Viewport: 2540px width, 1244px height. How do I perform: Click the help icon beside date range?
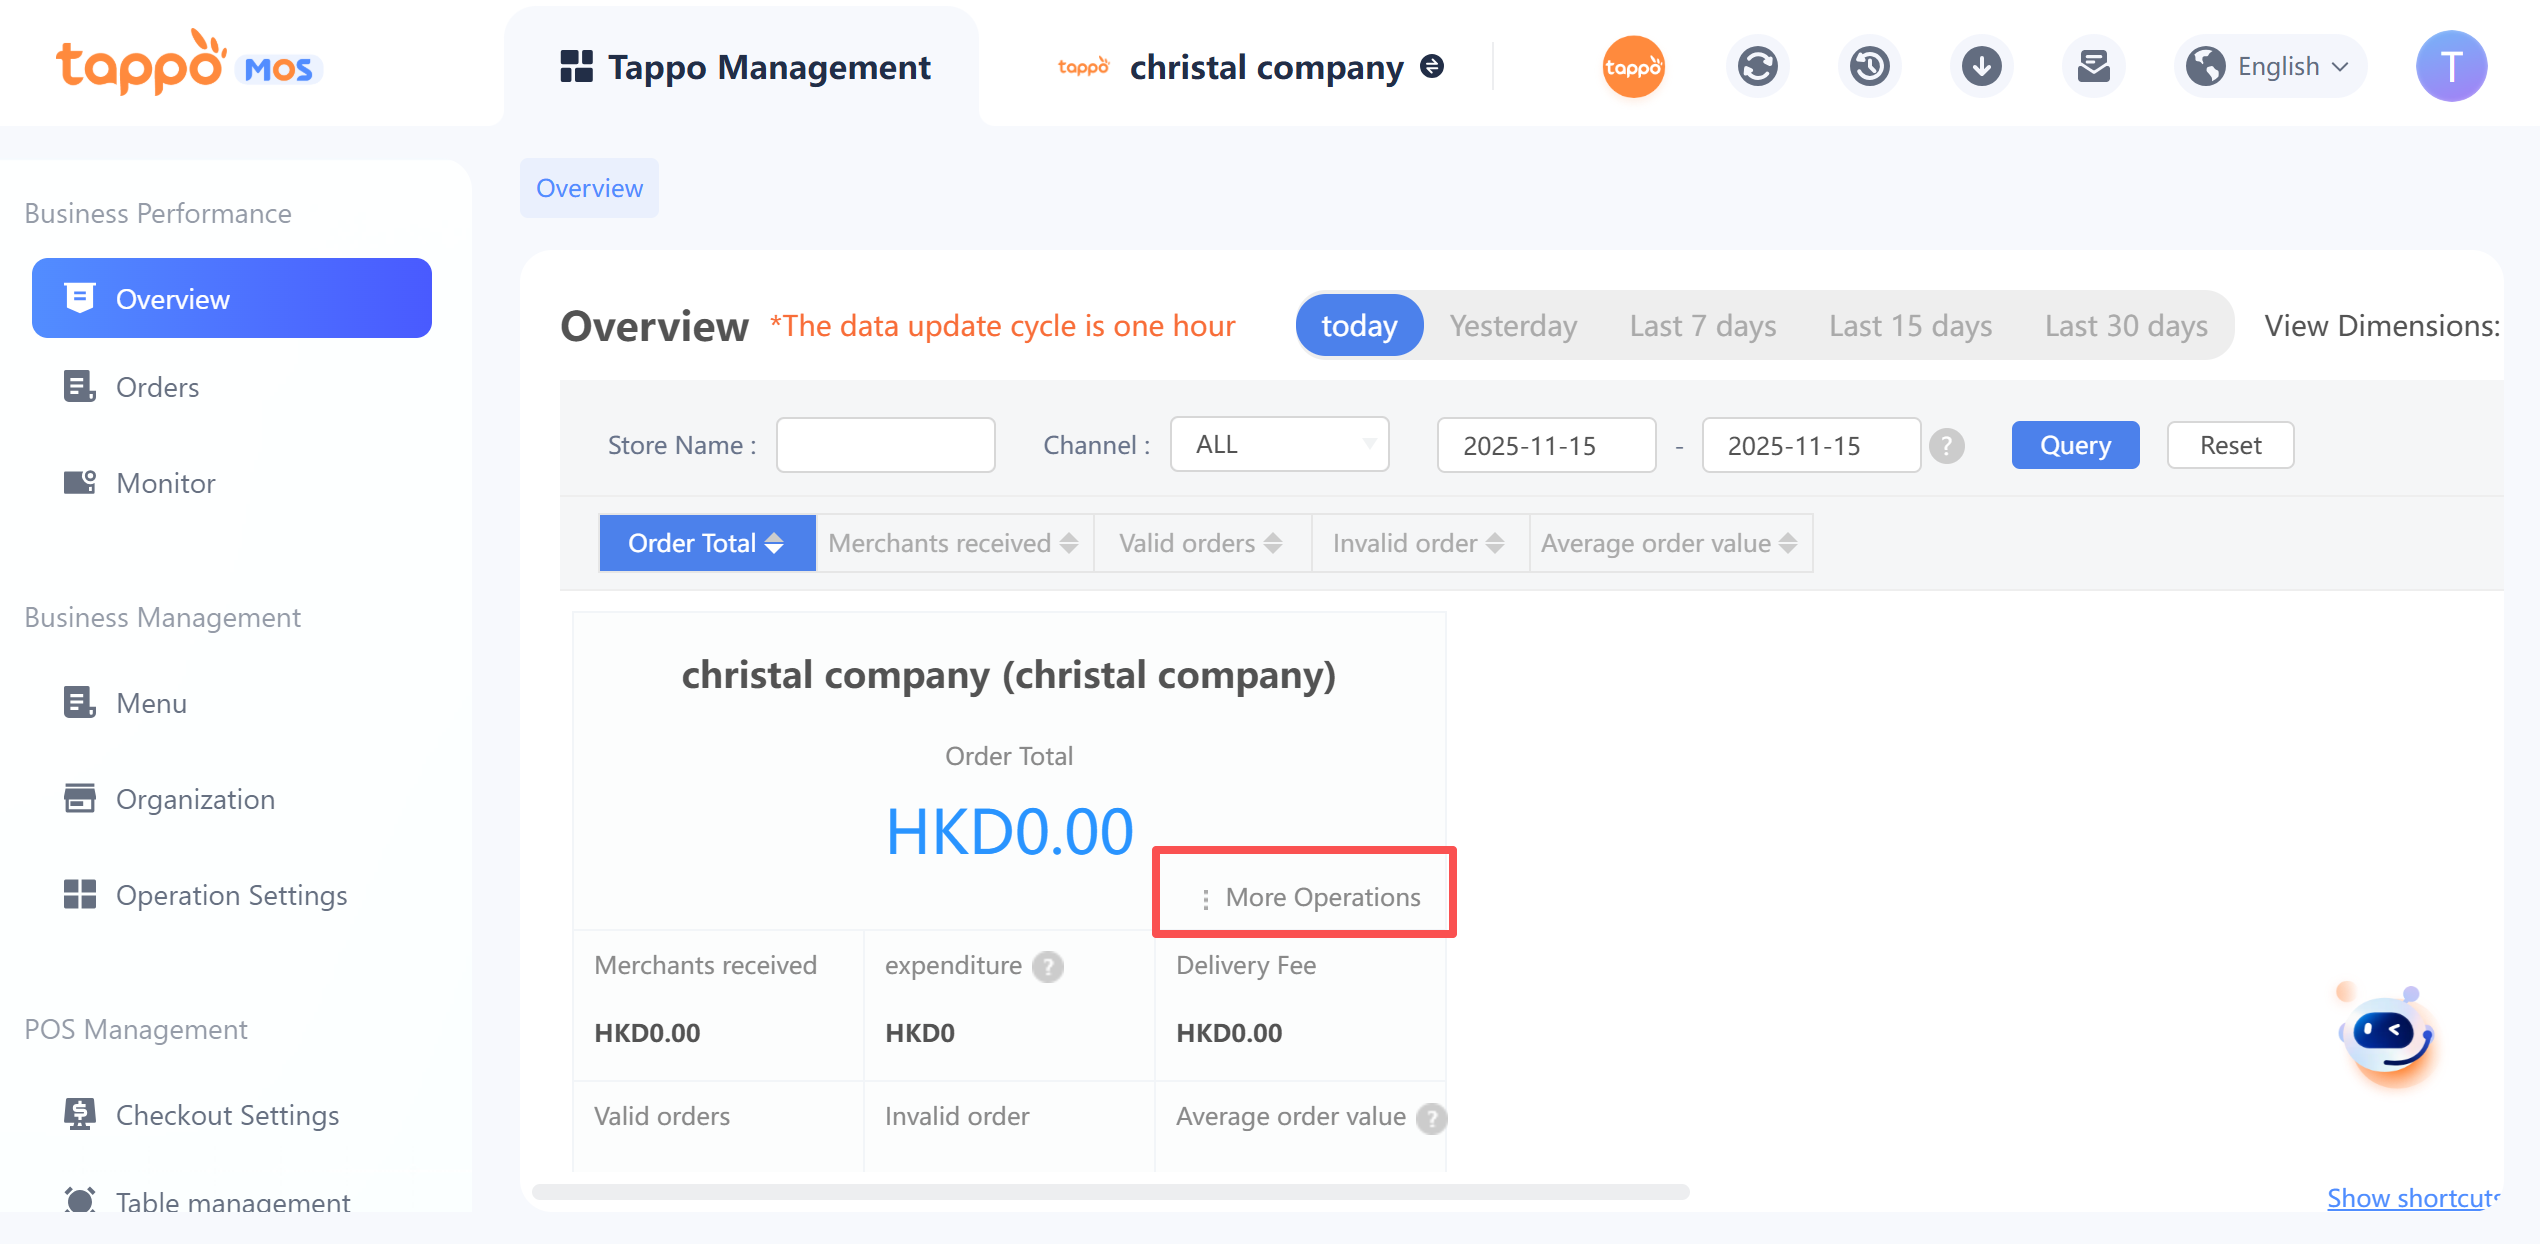pos(1946,446)
